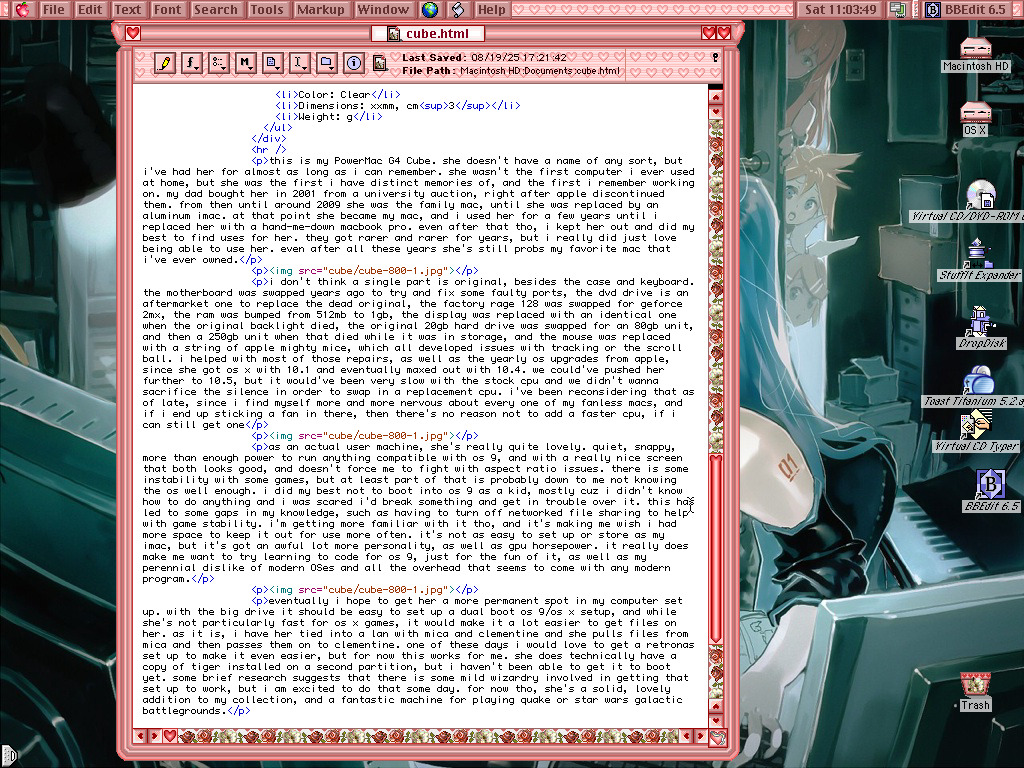Click the document icon beside the cube.html title
Image resolution: width=1024 pixels, height=768 pixels.
(394, 34)
